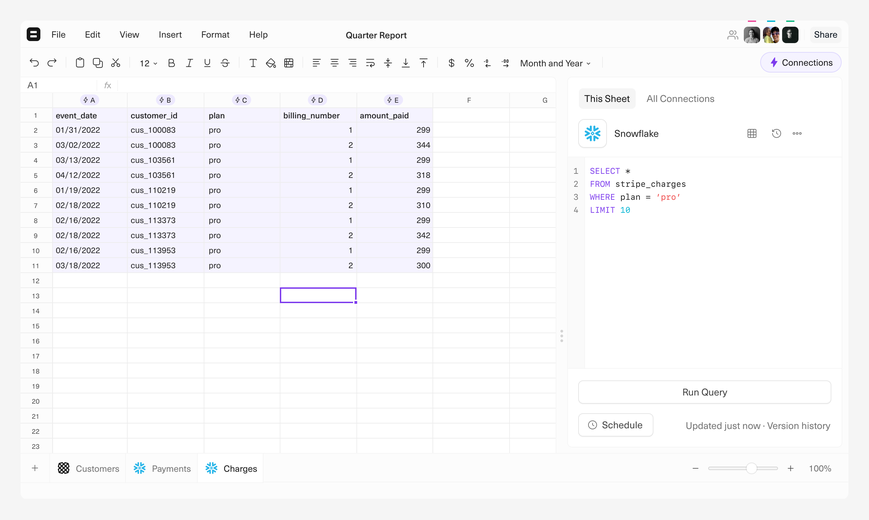Click the query history clock icon
The image size is (869, 520).
coord(776,134)
